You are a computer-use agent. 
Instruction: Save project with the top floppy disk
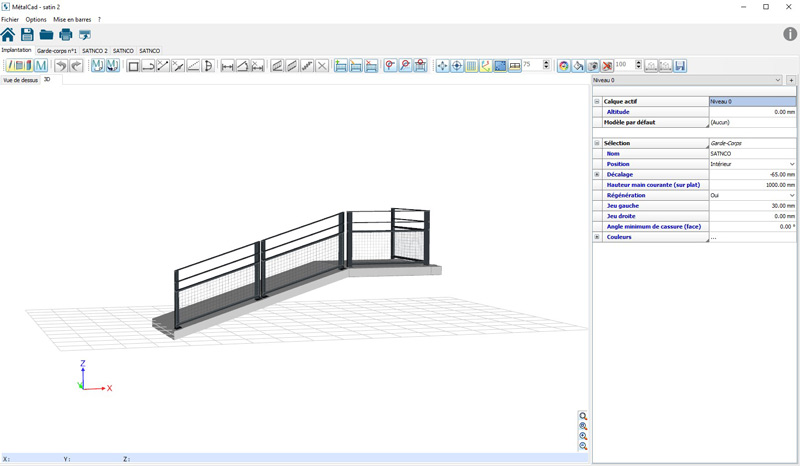pyautogui.click(x=27, y=35)
